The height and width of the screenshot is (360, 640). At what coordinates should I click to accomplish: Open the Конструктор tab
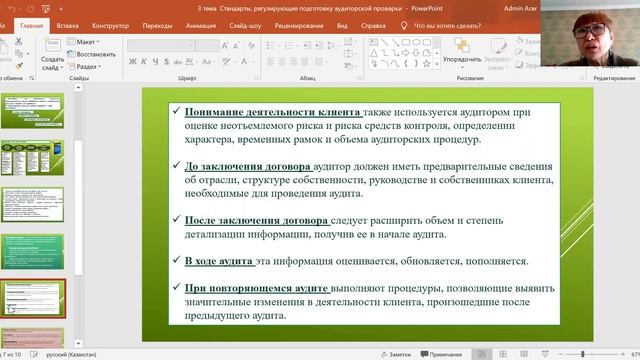pos(111,26)
